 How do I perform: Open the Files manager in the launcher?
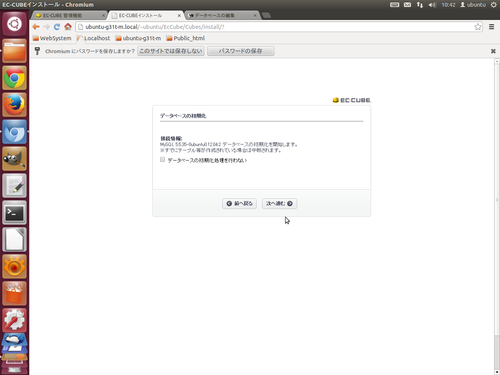click(x=14, y=51)
